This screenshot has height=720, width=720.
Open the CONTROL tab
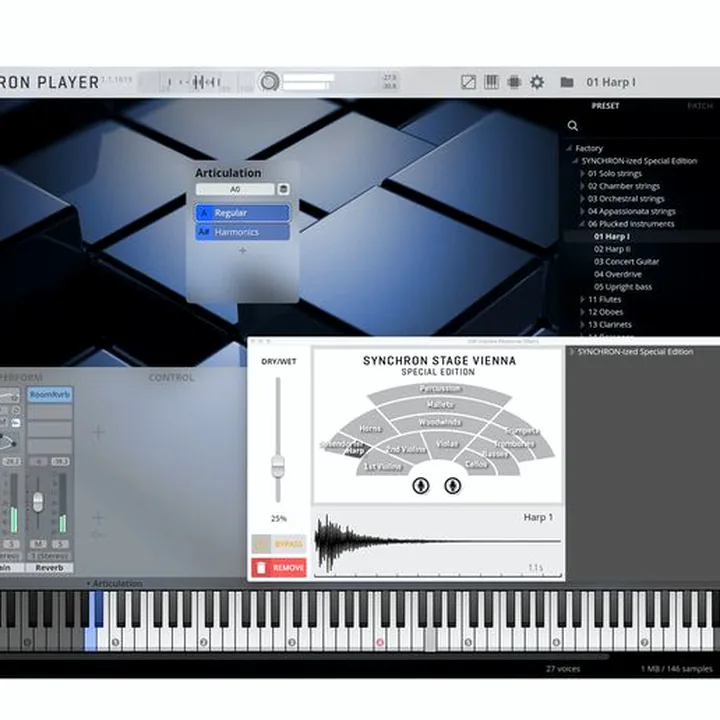pyautogui.click(x=171, y=378)
